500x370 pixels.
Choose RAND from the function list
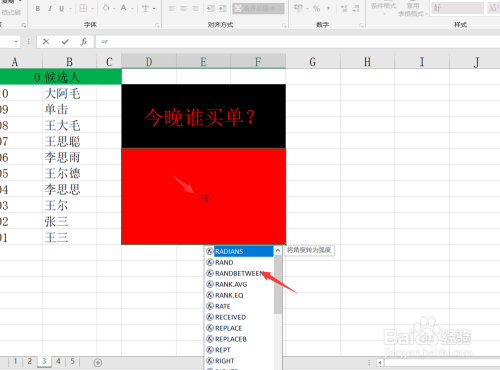(240, 262)
